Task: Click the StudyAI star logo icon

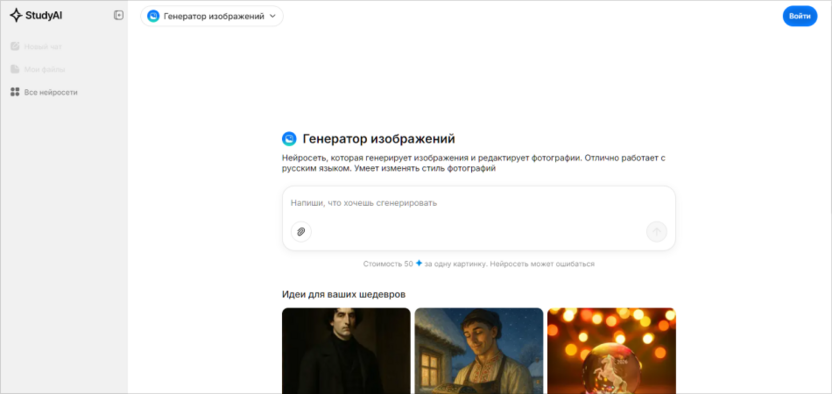Action: pyautogui.click(x=16, y=15)
